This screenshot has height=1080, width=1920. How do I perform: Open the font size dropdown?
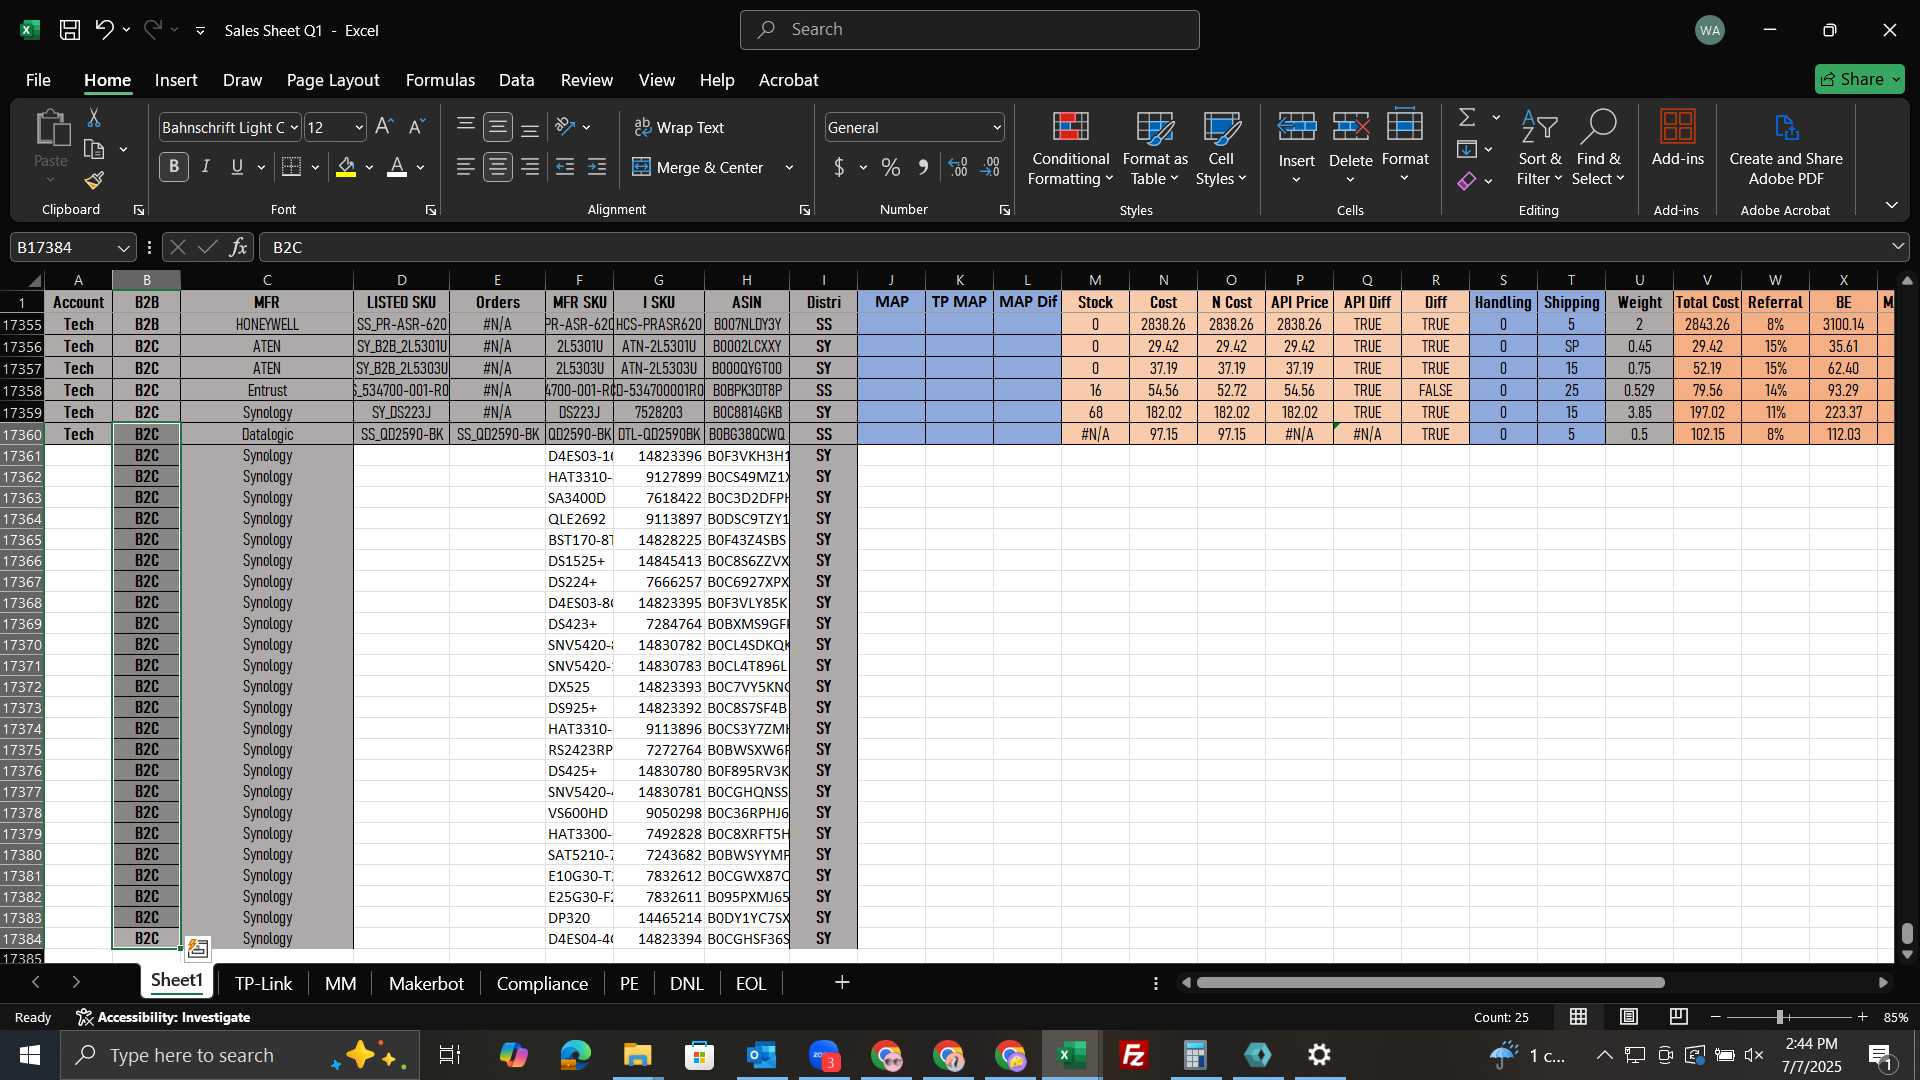click(x=359, y=127)
